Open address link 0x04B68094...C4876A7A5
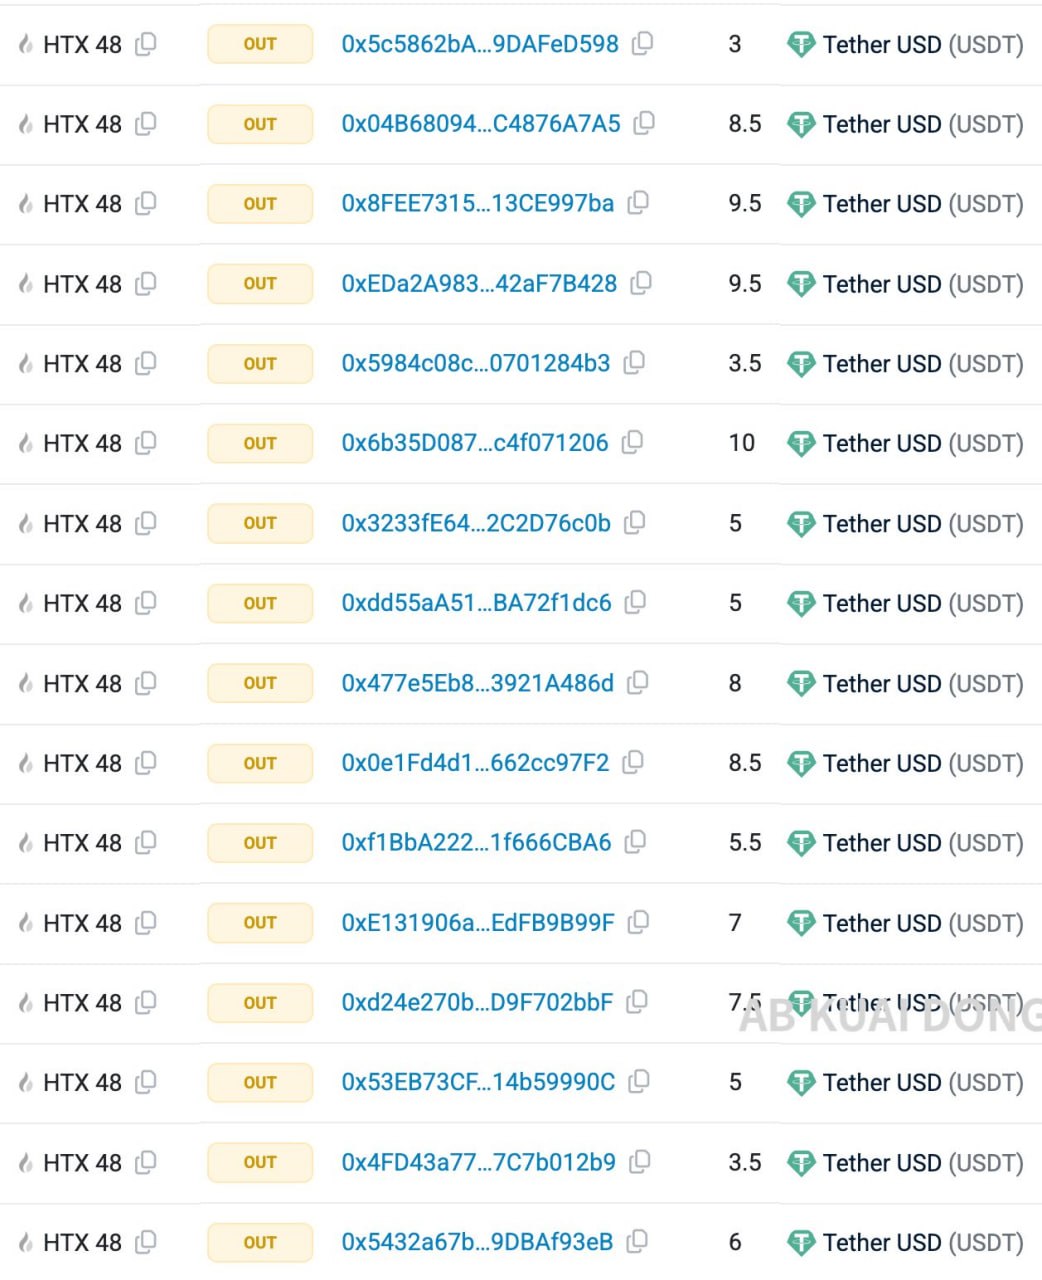The height and width of the screenshot is (1280, 1042). coord(481,124)
